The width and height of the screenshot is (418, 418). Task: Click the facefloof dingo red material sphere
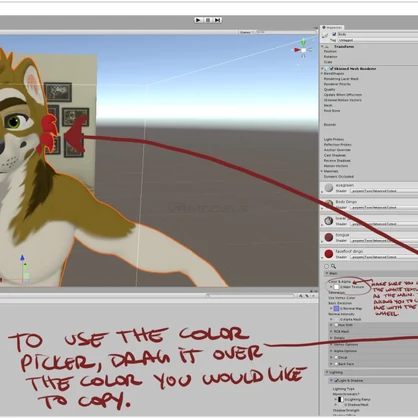(329, 254)
